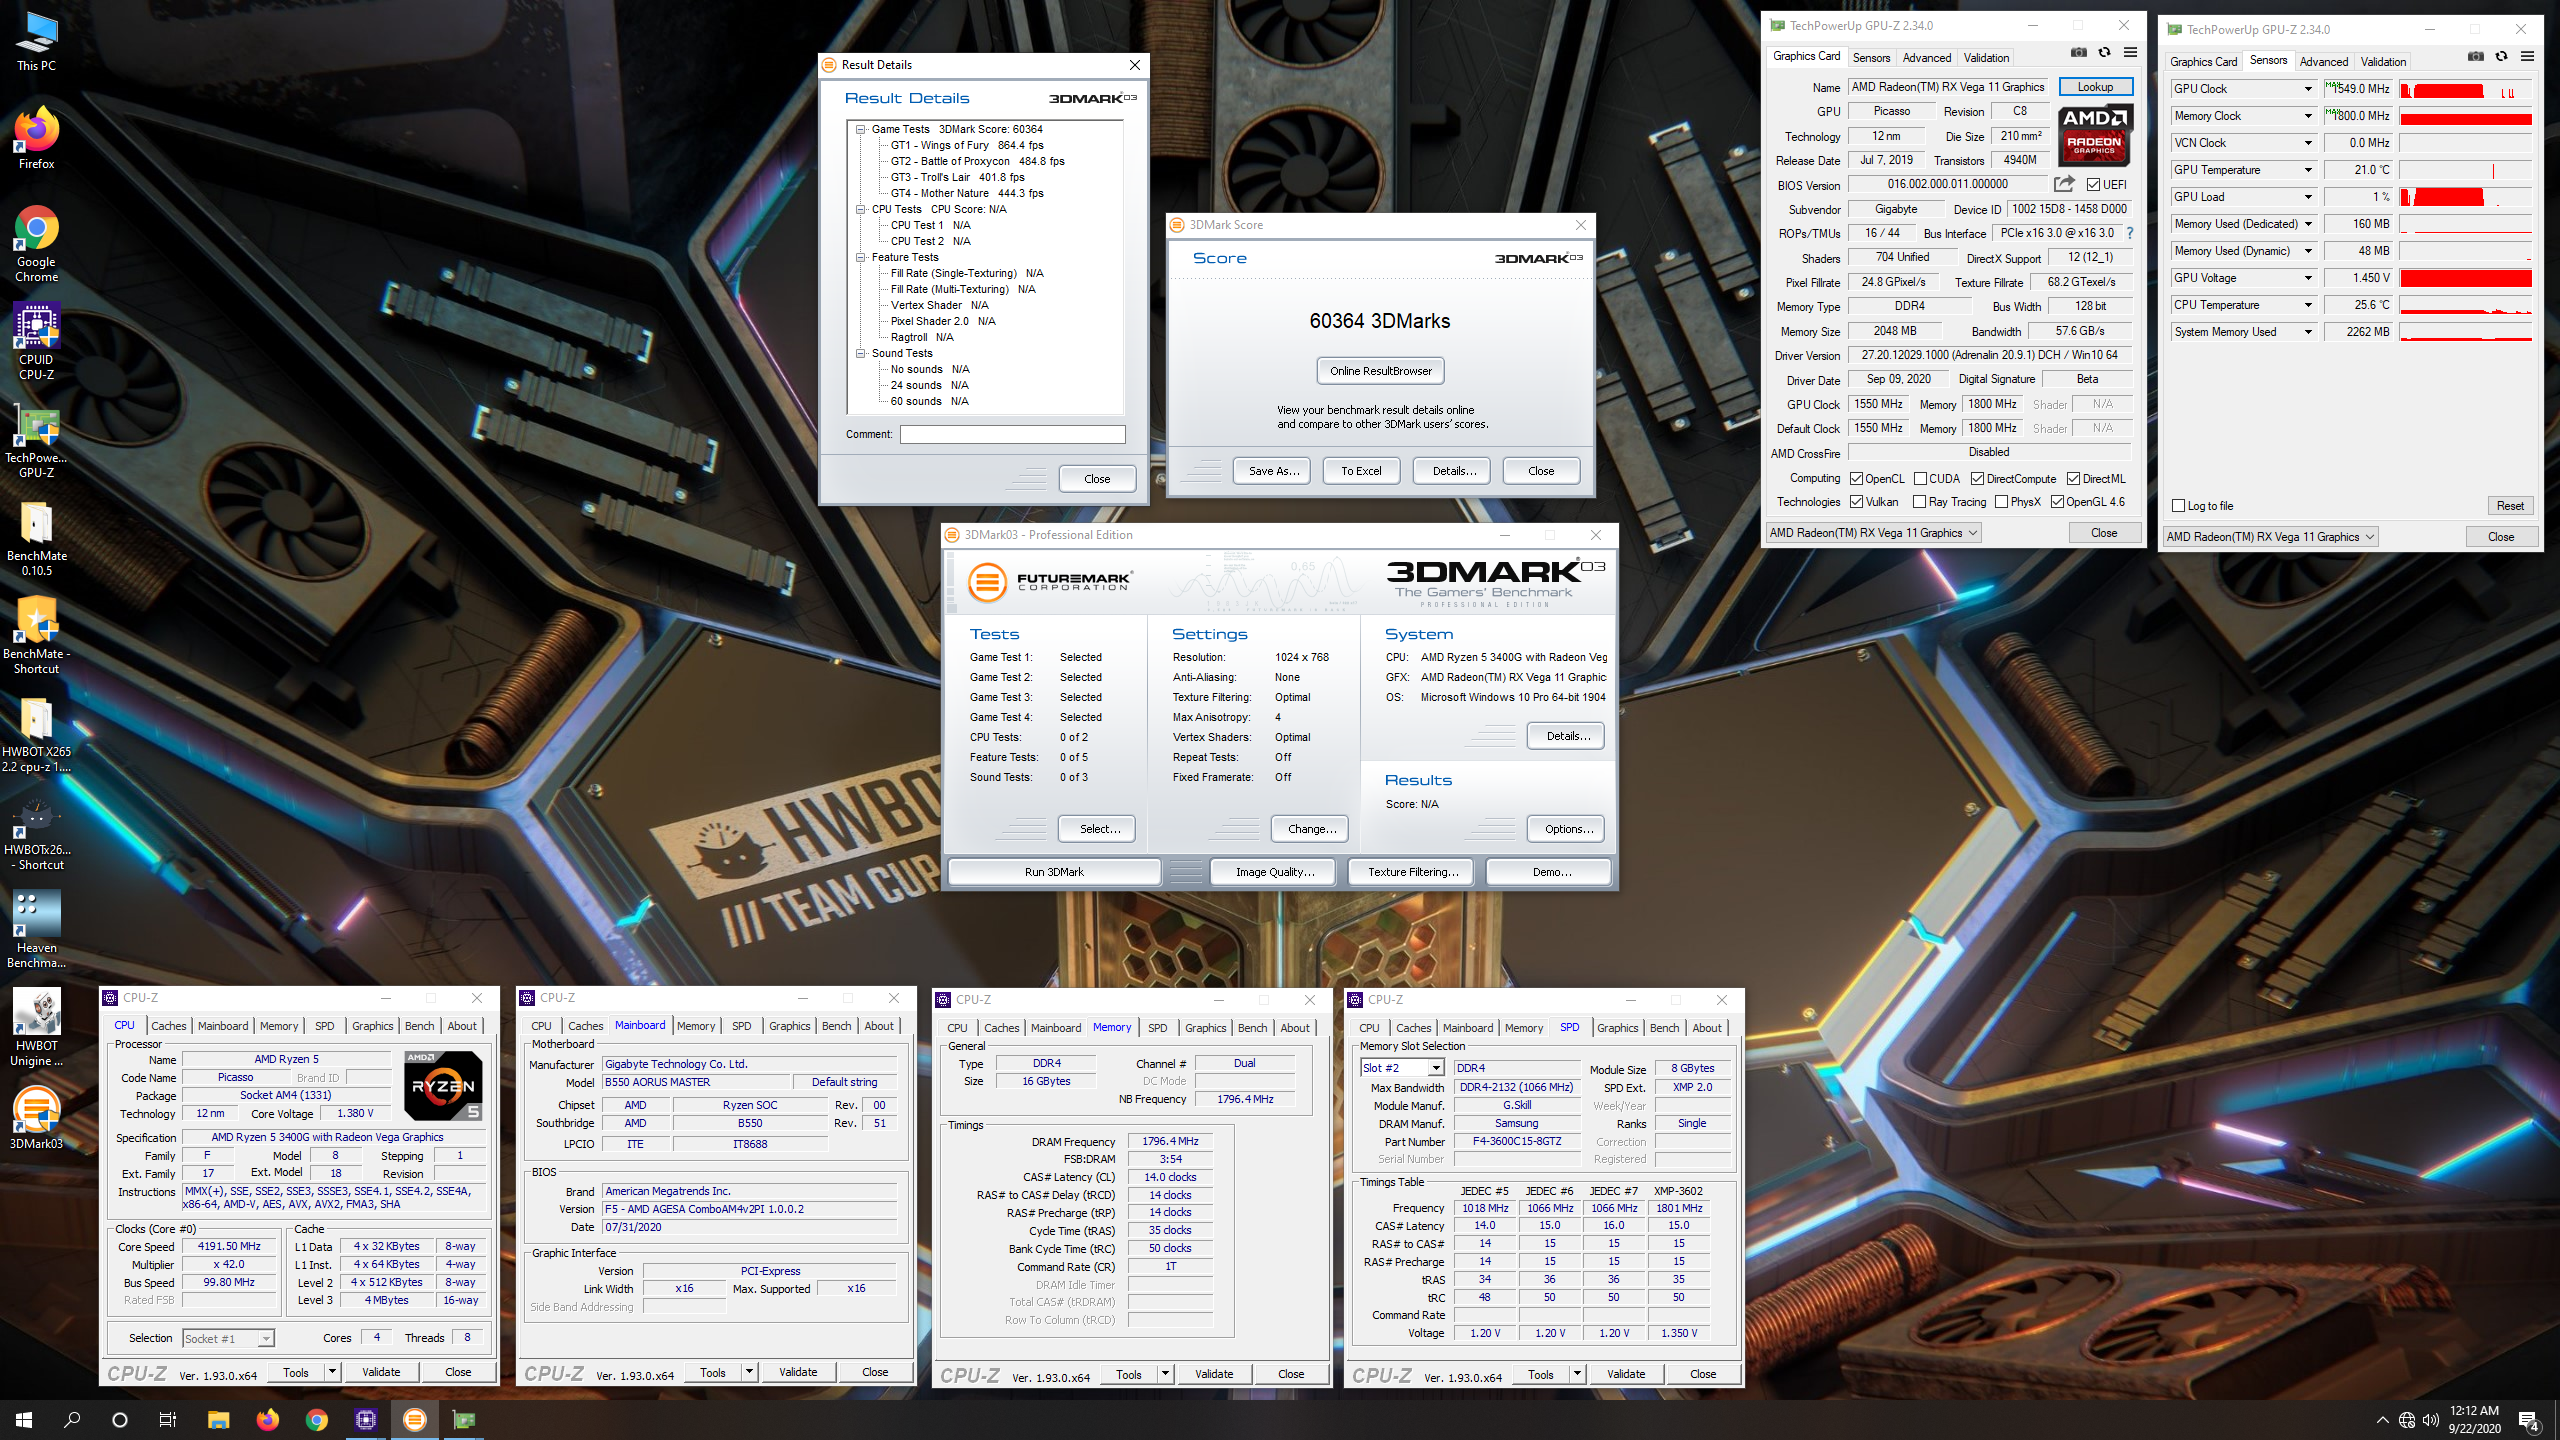Toggle the OpenCL checkbox in GPU-Z
The image size is (2560, 1440).
point(1857,479)
